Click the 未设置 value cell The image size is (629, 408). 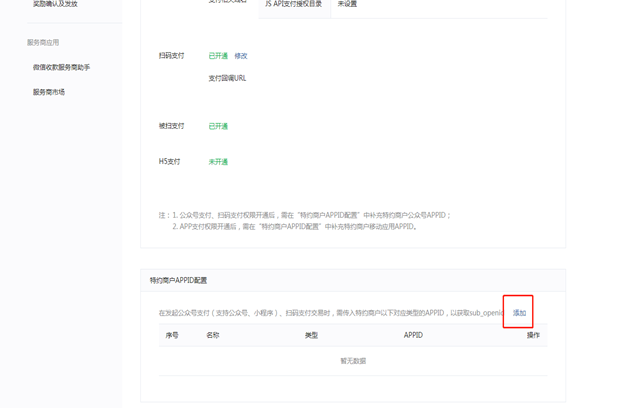347,4
